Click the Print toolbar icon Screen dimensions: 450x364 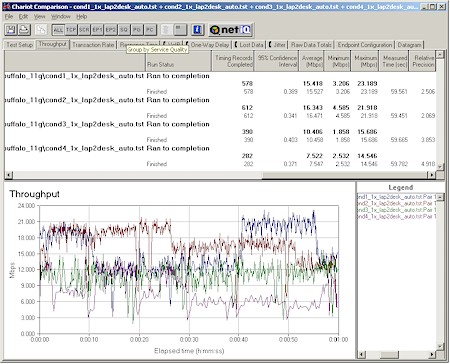pyautogui.click(x=24, y=30)
